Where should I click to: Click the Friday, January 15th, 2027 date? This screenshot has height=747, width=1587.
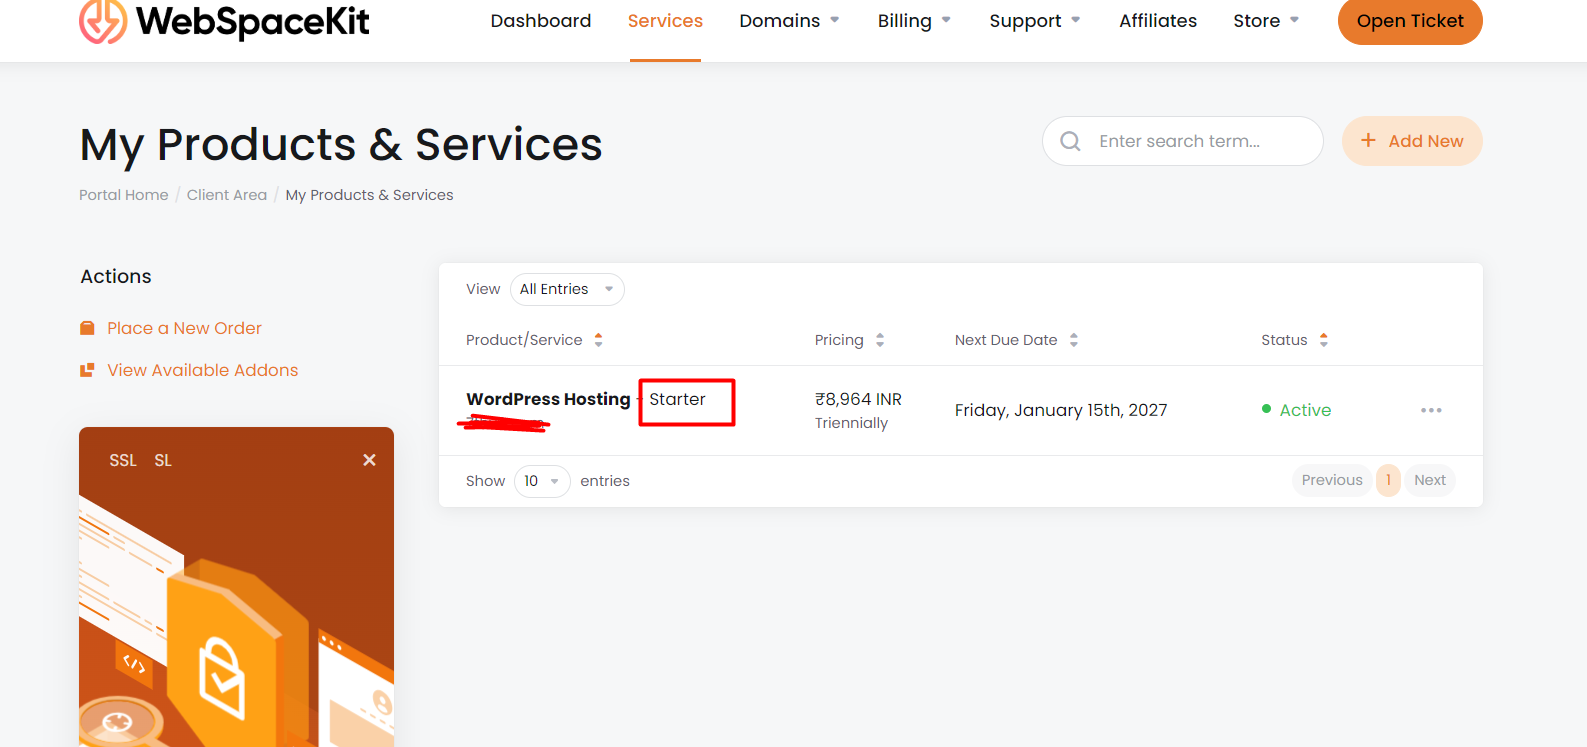coord(1061,410)
